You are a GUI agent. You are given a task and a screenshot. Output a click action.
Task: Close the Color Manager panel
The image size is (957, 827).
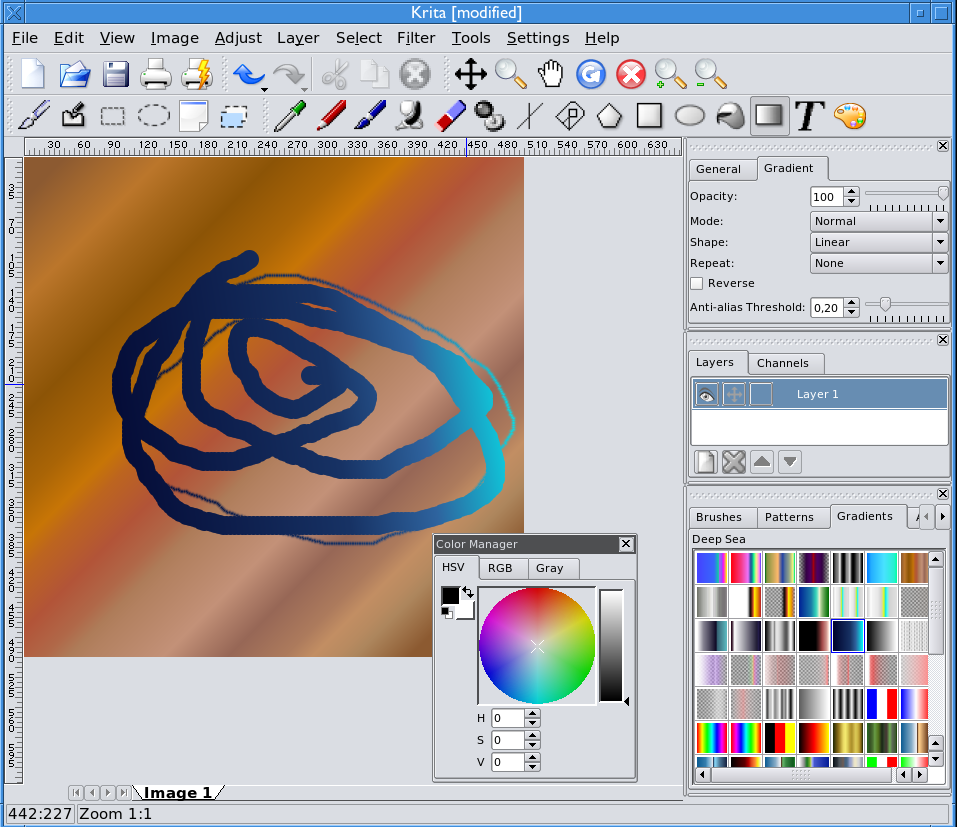coord(626,544)
